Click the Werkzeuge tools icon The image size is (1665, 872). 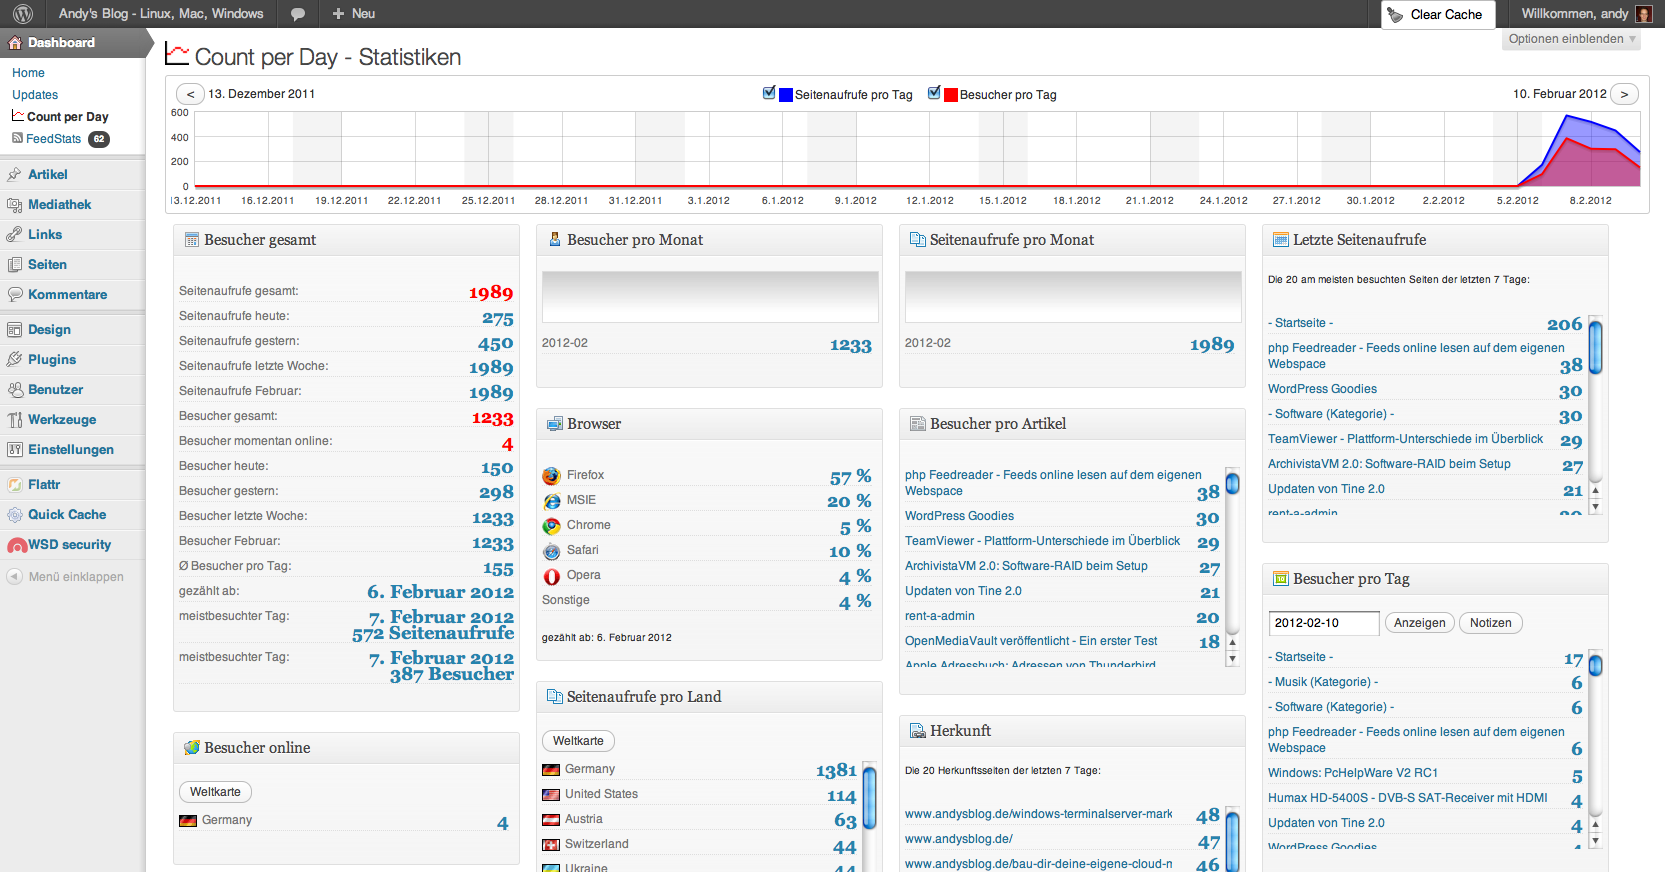click(x=14, y=420)
